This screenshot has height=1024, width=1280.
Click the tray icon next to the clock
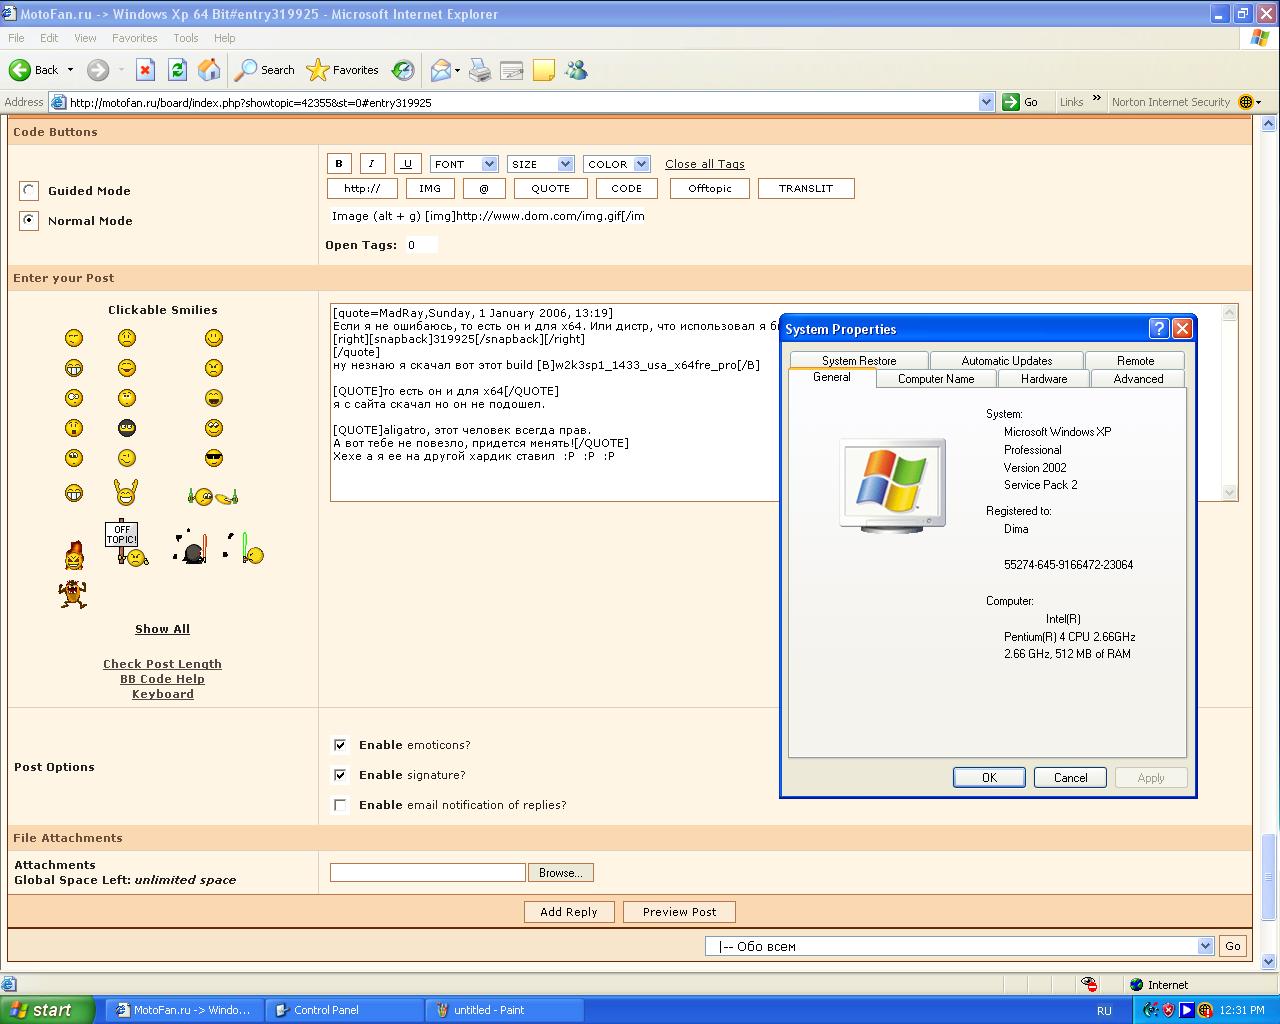pyautogui.click(x=1205, y=1010)
